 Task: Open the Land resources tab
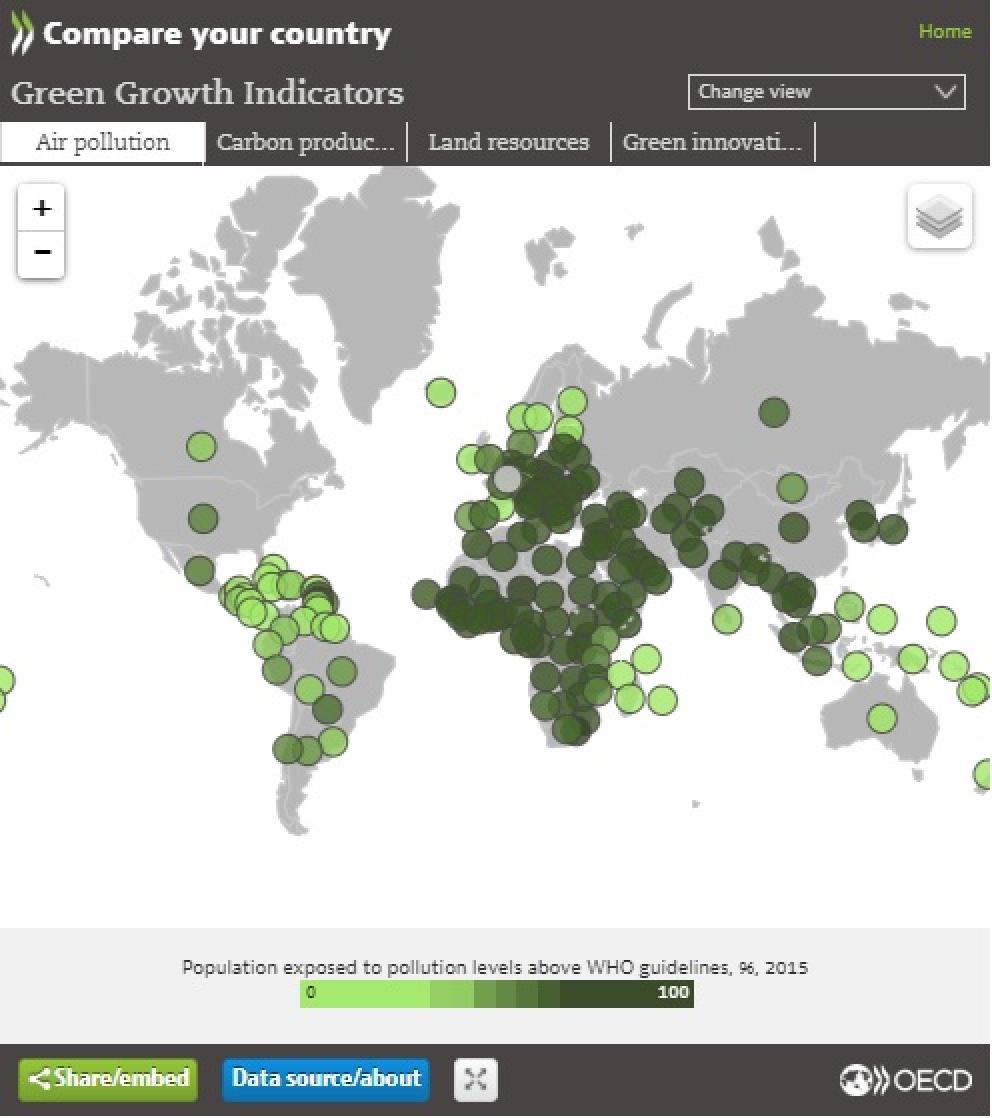click(508, 143)
